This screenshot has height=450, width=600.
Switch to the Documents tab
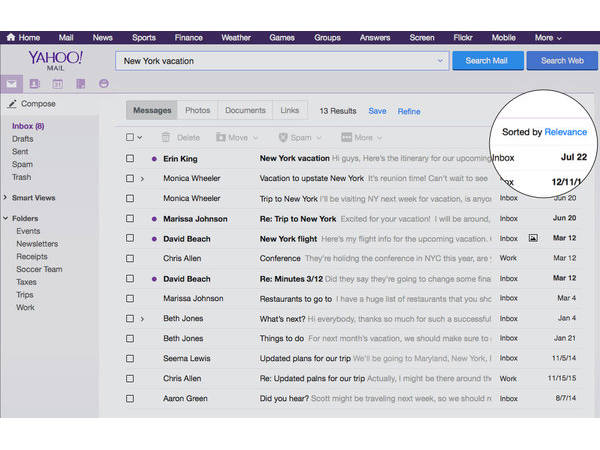tap(245, 110)
